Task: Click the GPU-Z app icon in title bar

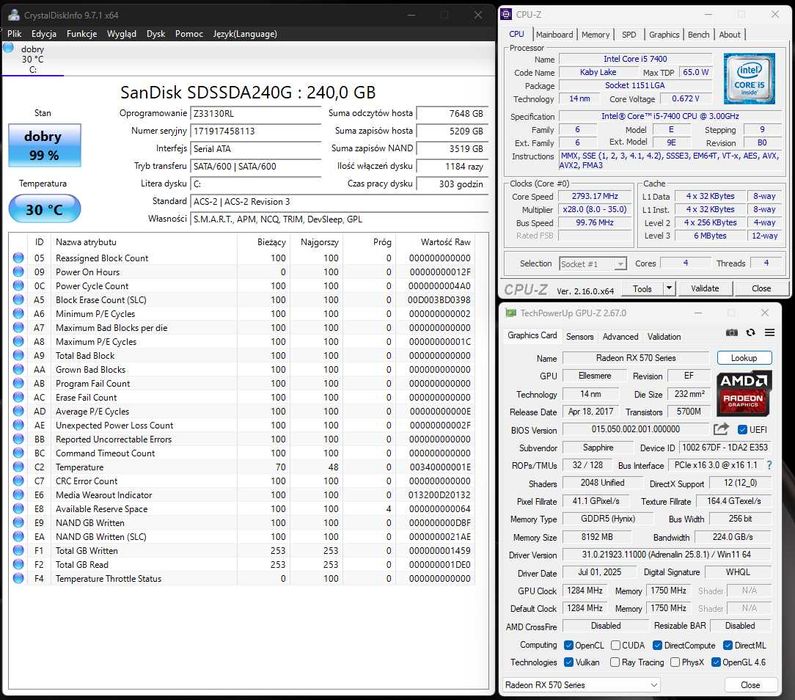Action: click(511, 313)
